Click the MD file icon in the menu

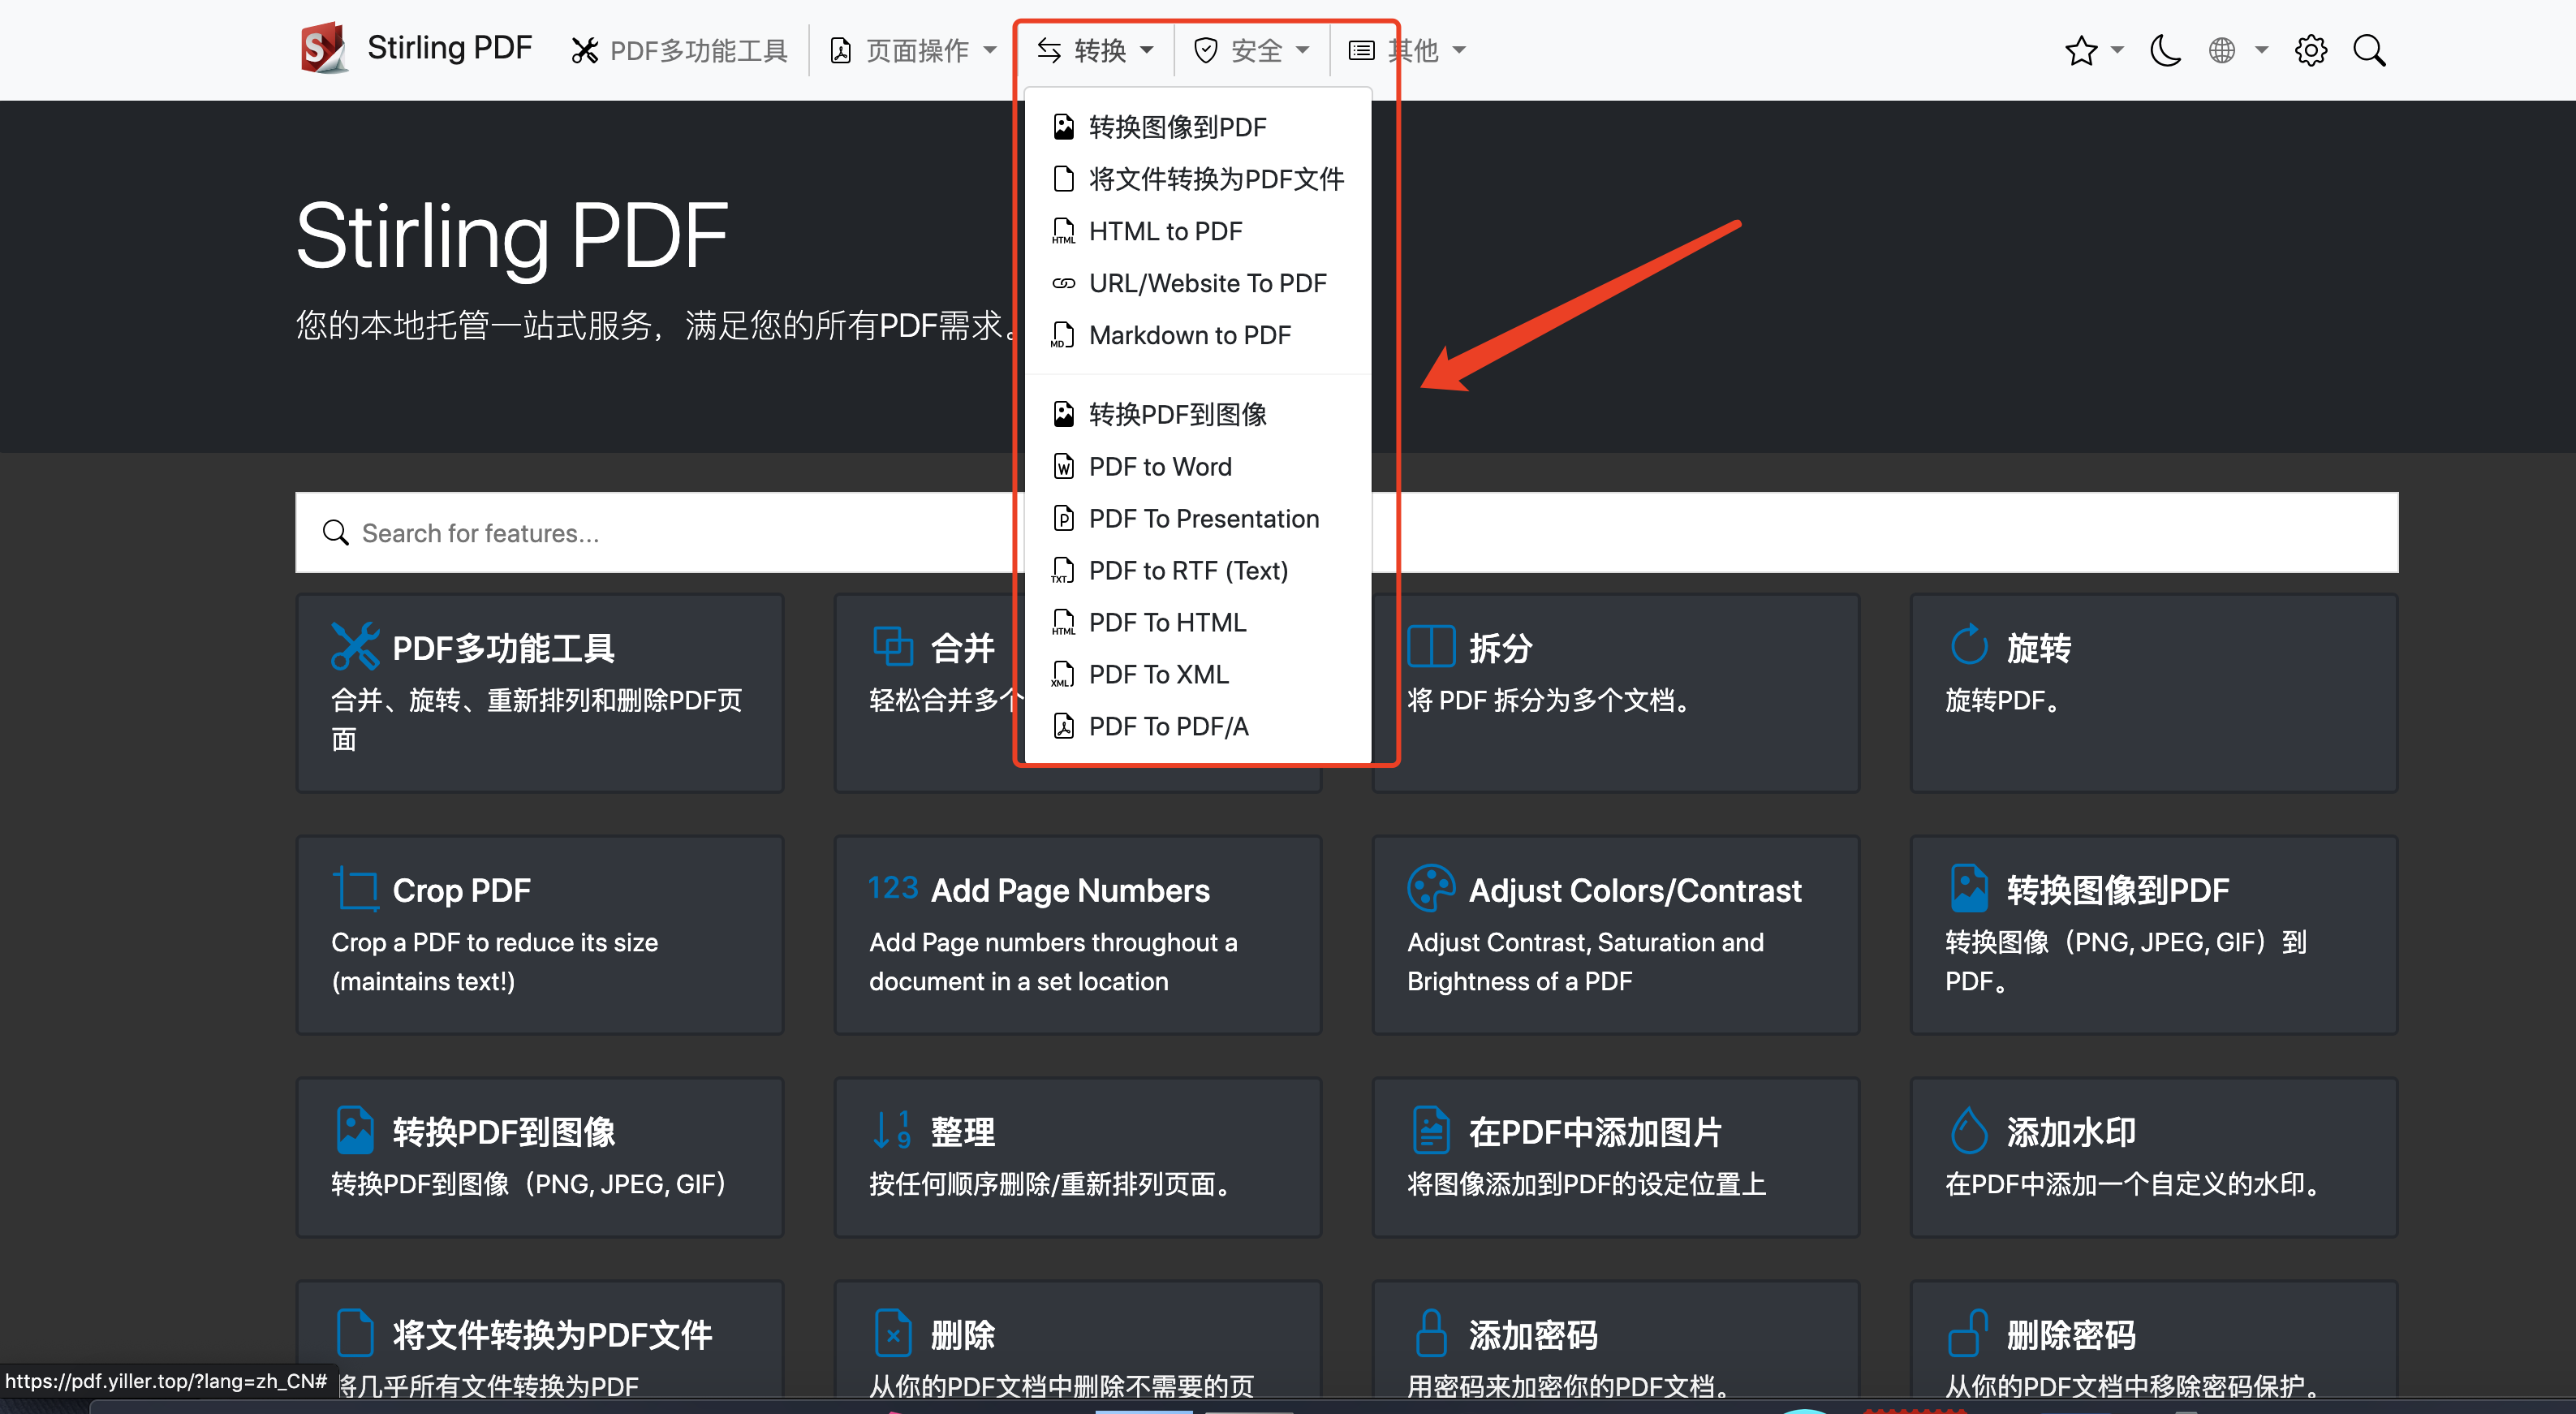click(1064, 335)
